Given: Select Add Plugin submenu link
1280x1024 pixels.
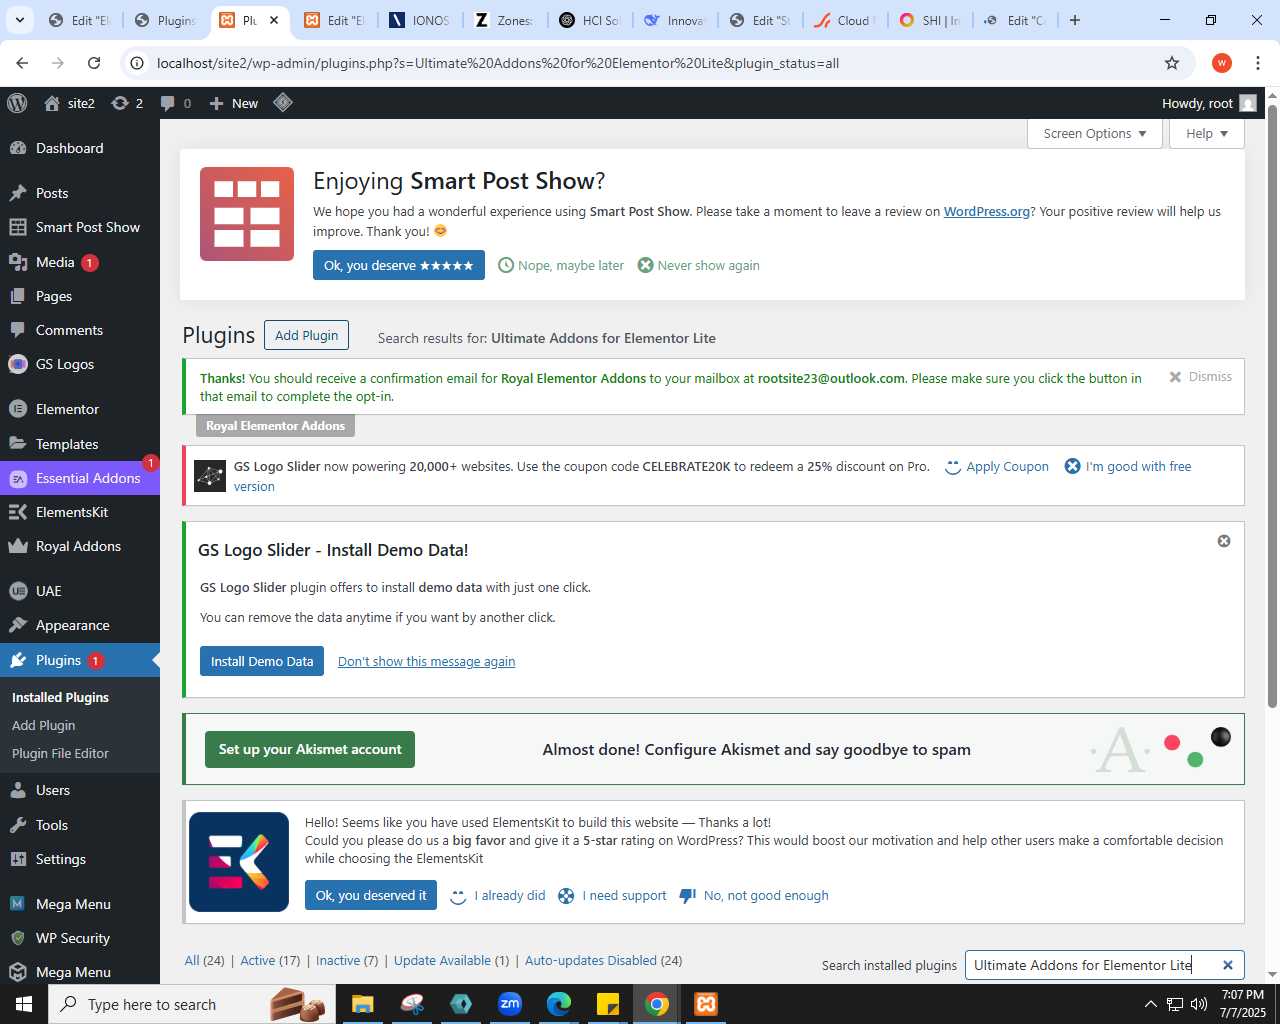Looking at the screenshot, I should click(44, 725).
